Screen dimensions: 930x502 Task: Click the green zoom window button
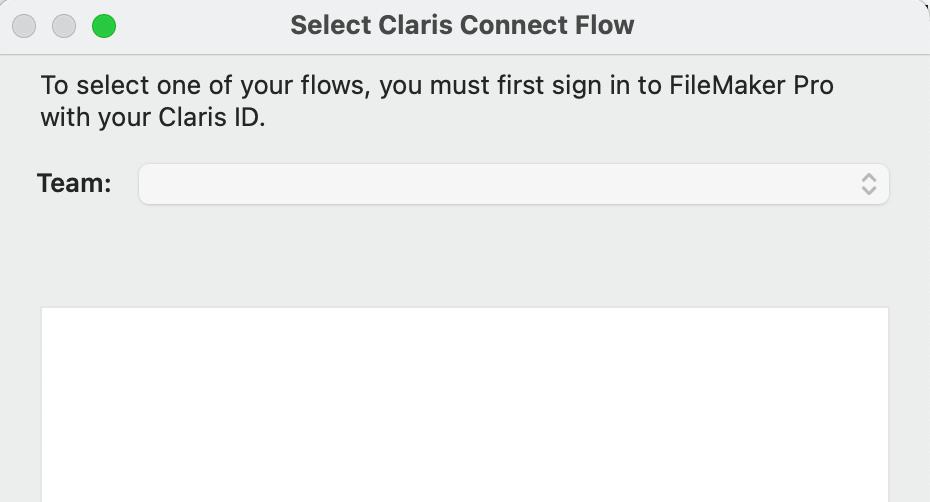pyautogui.click(x=104, y=26)
